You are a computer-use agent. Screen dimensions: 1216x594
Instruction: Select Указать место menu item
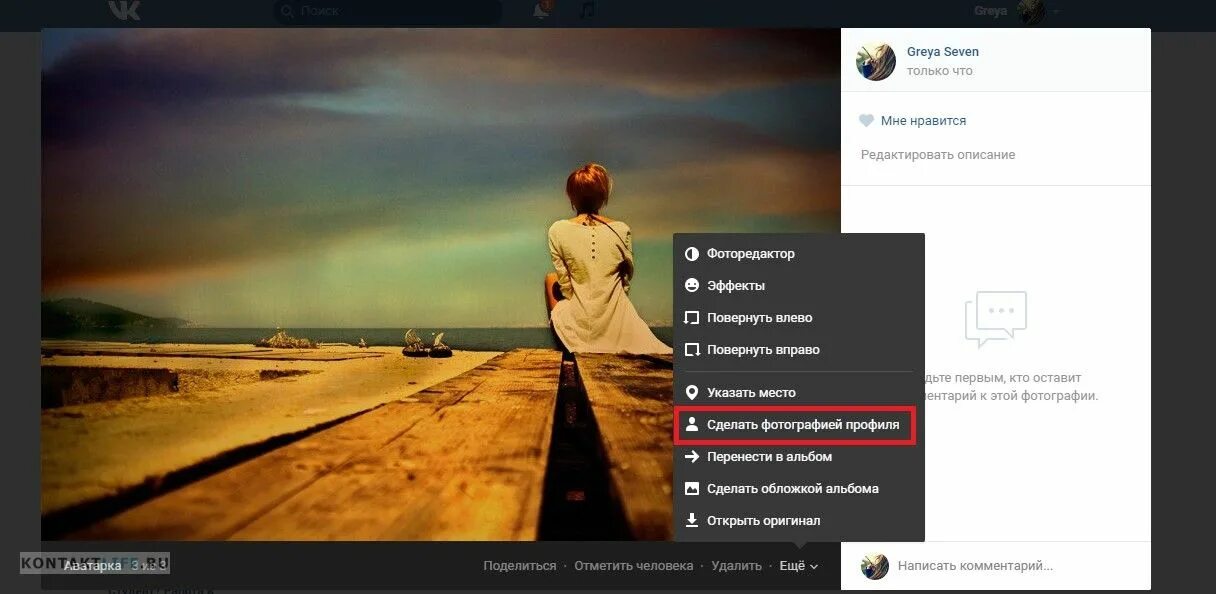click(x=798, y=393)
